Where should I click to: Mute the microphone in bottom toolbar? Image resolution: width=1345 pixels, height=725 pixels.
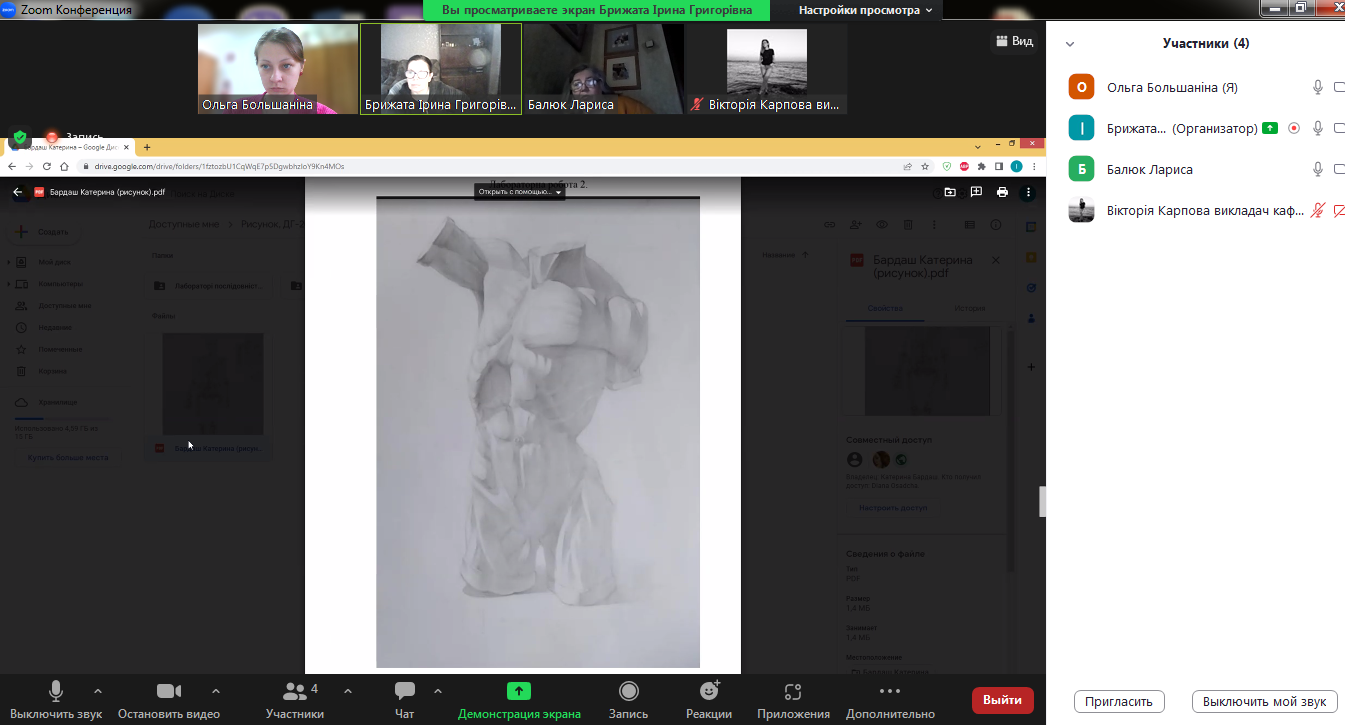click(x=56, y=691)
